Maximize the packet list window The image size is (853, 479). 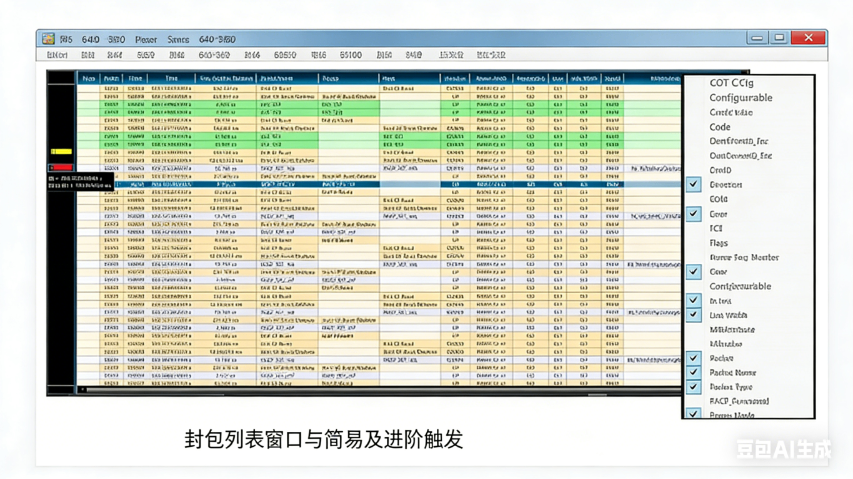pyautogui.click(x=780, y=38)
